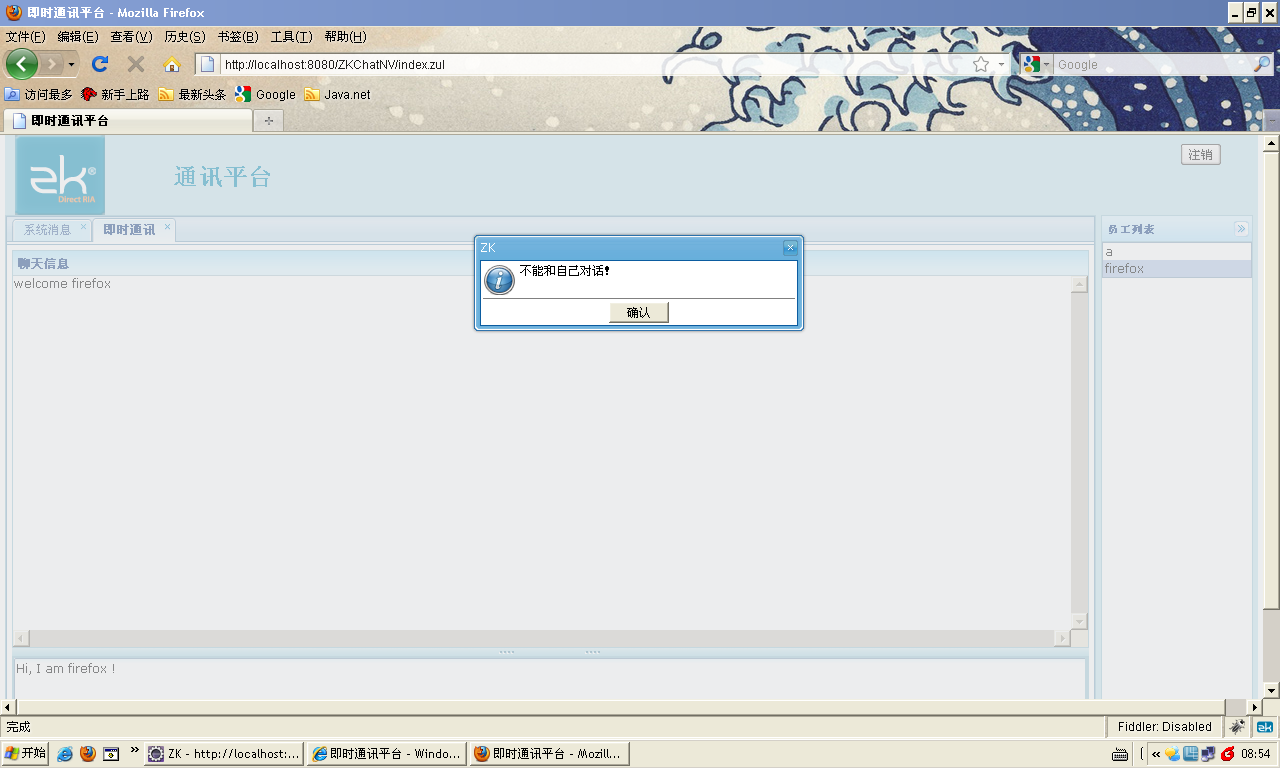This screenshot has height=768, width=1280.
Task: Switch to 'ZK - http://localhost' taskbar window
Action: pyautogui.click(x=225, y=754)
